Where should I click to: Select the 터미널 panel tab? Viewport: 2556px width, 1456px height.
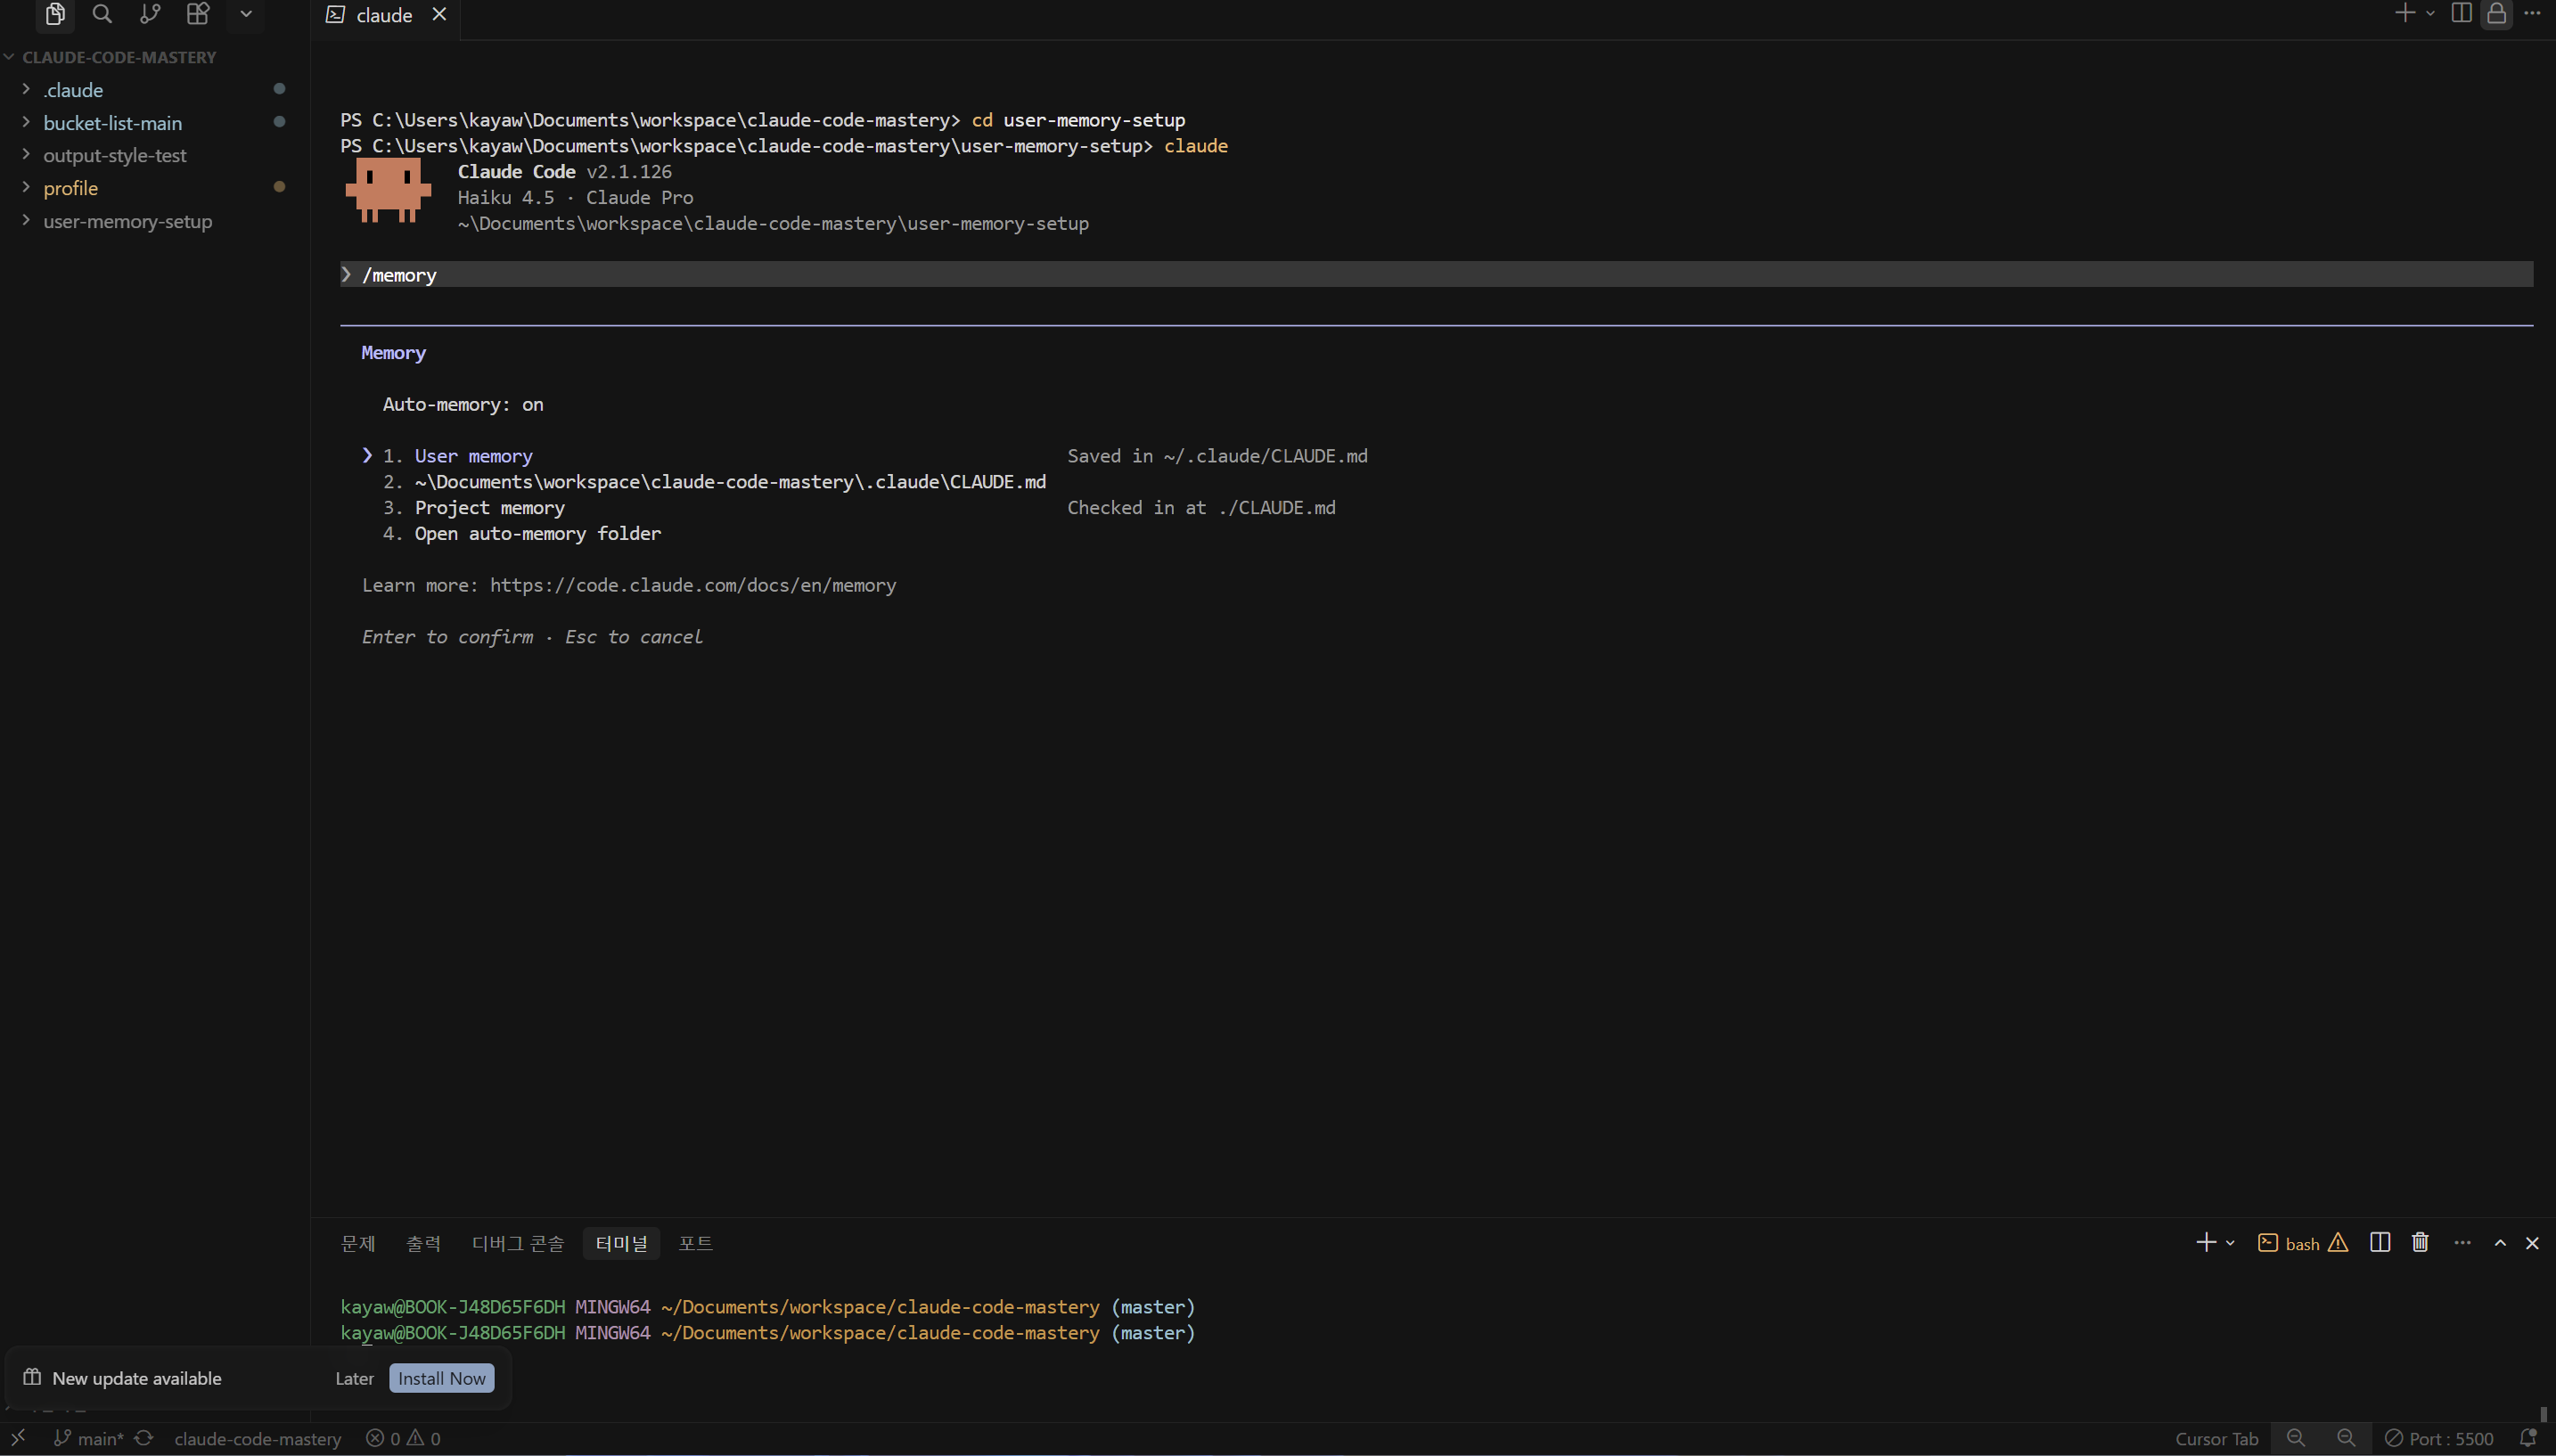[x=621, y=1243]
